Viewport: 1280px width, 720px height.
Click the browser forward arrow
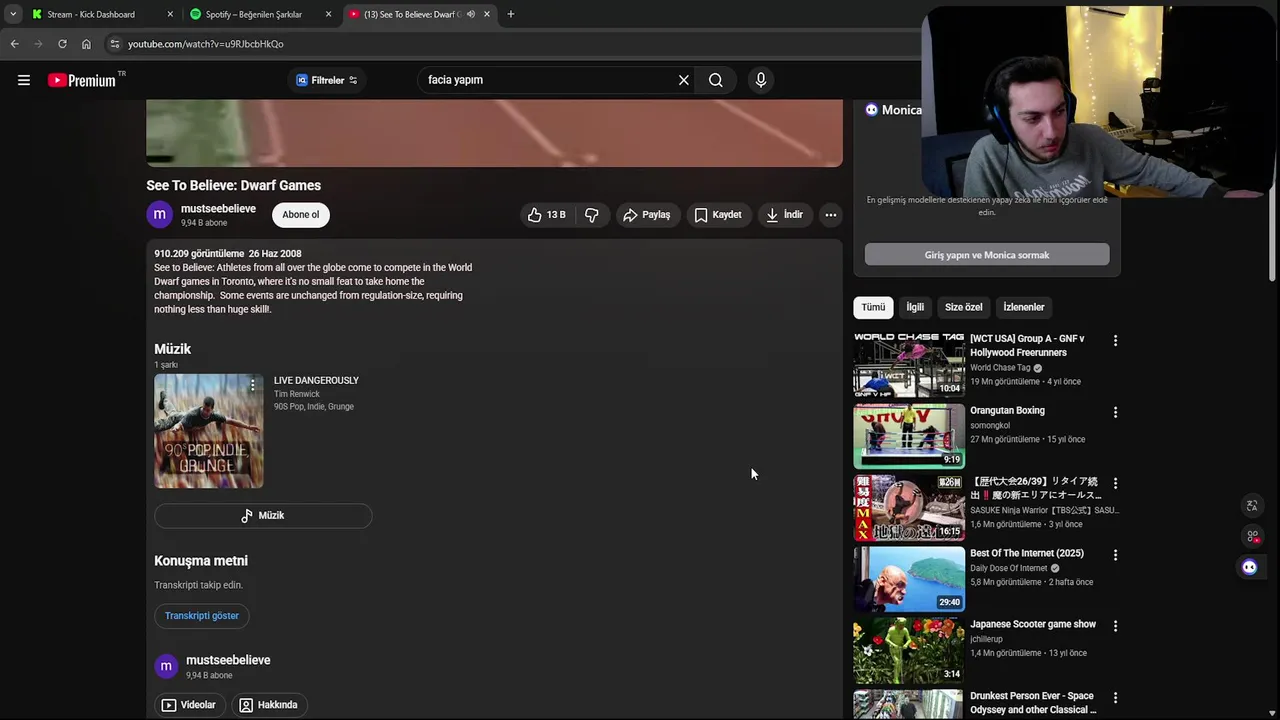point(38,44)
